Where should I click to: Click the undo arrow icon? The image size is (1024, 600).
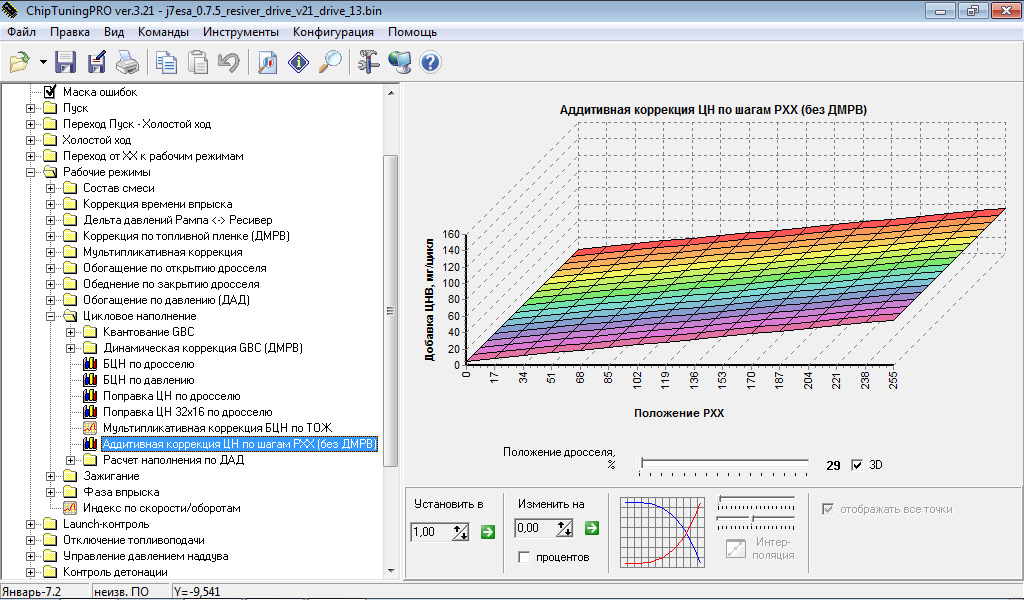coord(229,63)
